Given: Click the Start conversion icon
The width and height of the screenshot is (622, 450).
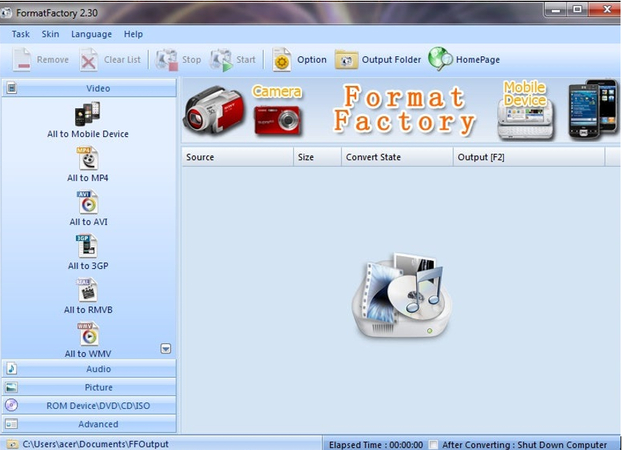Looking at the screenshot, I should (221, 60).
